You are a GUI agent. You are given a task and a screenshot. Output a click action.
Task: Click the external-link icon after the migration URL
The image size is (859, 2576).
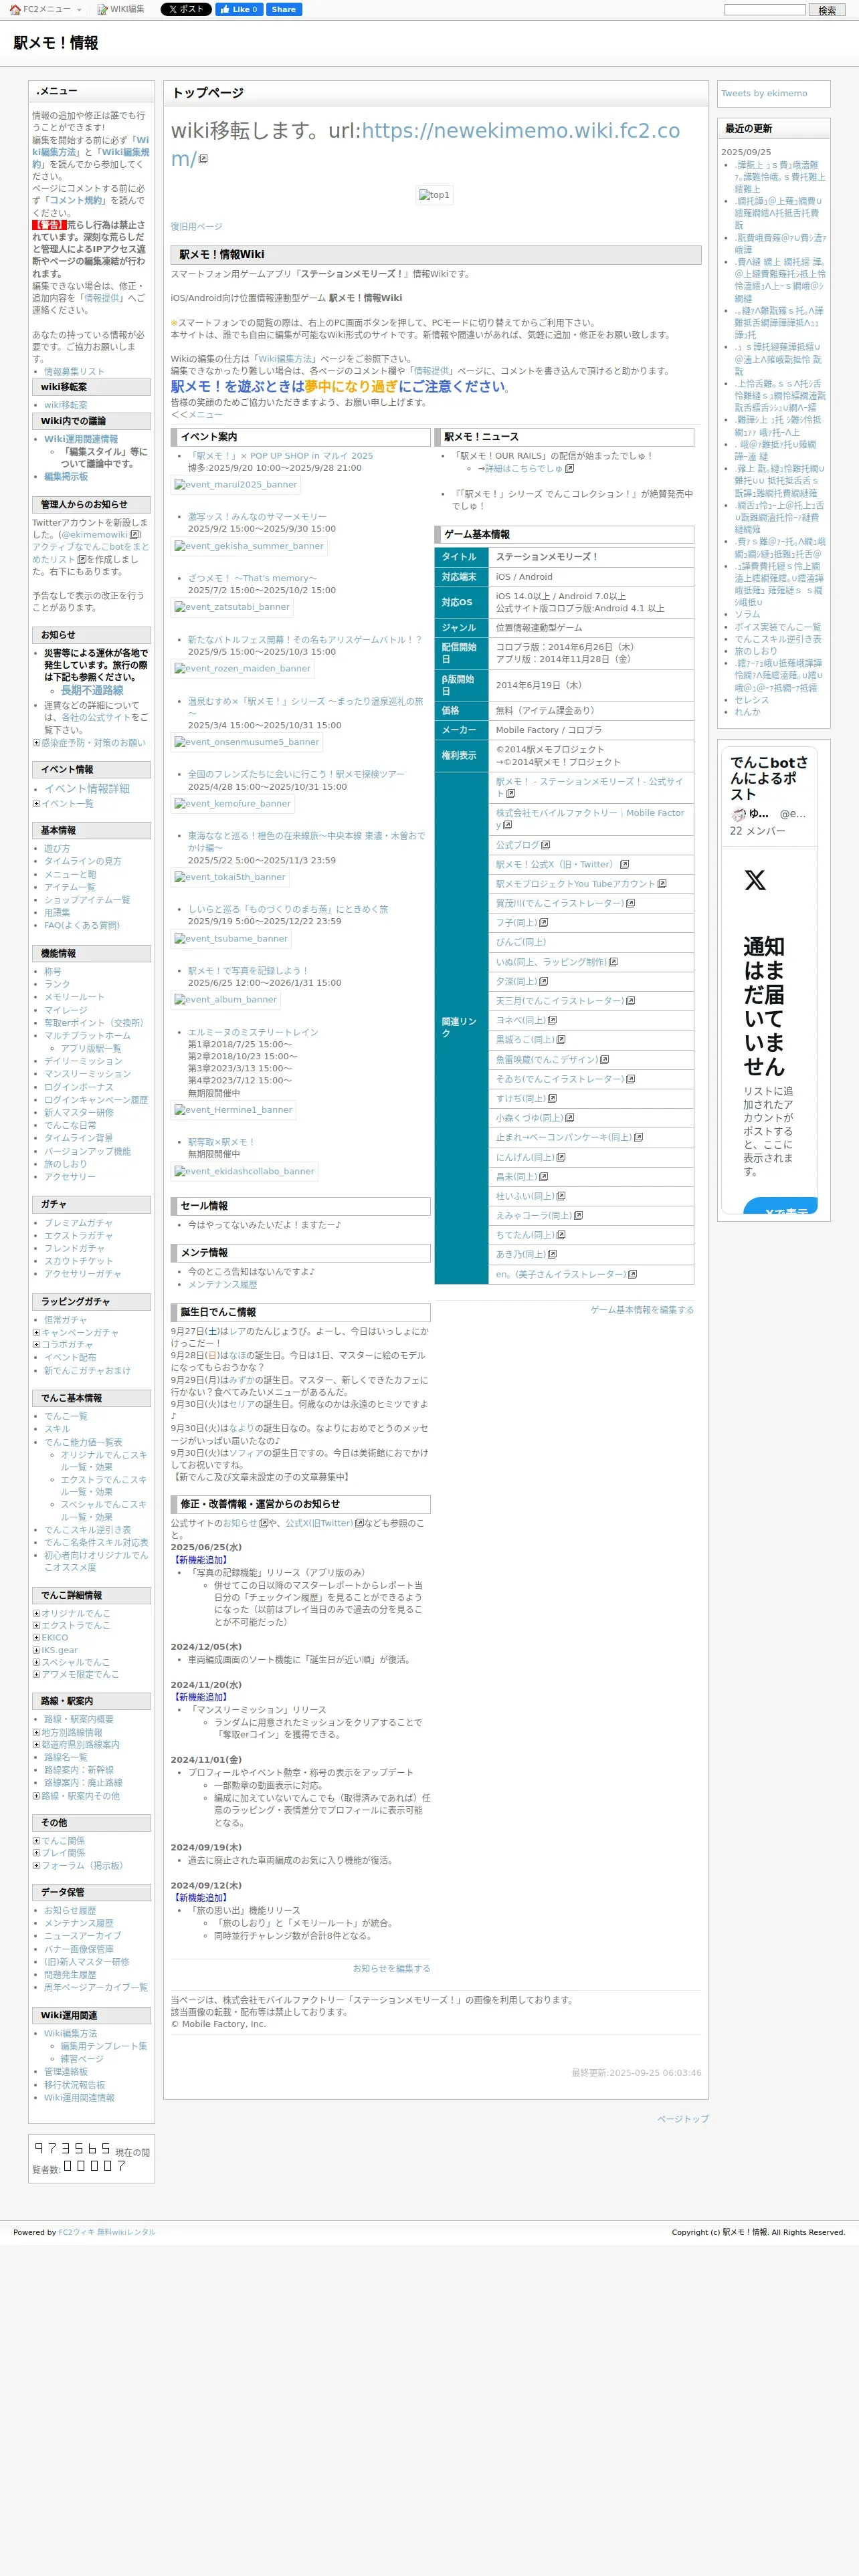tap(203, 159)
